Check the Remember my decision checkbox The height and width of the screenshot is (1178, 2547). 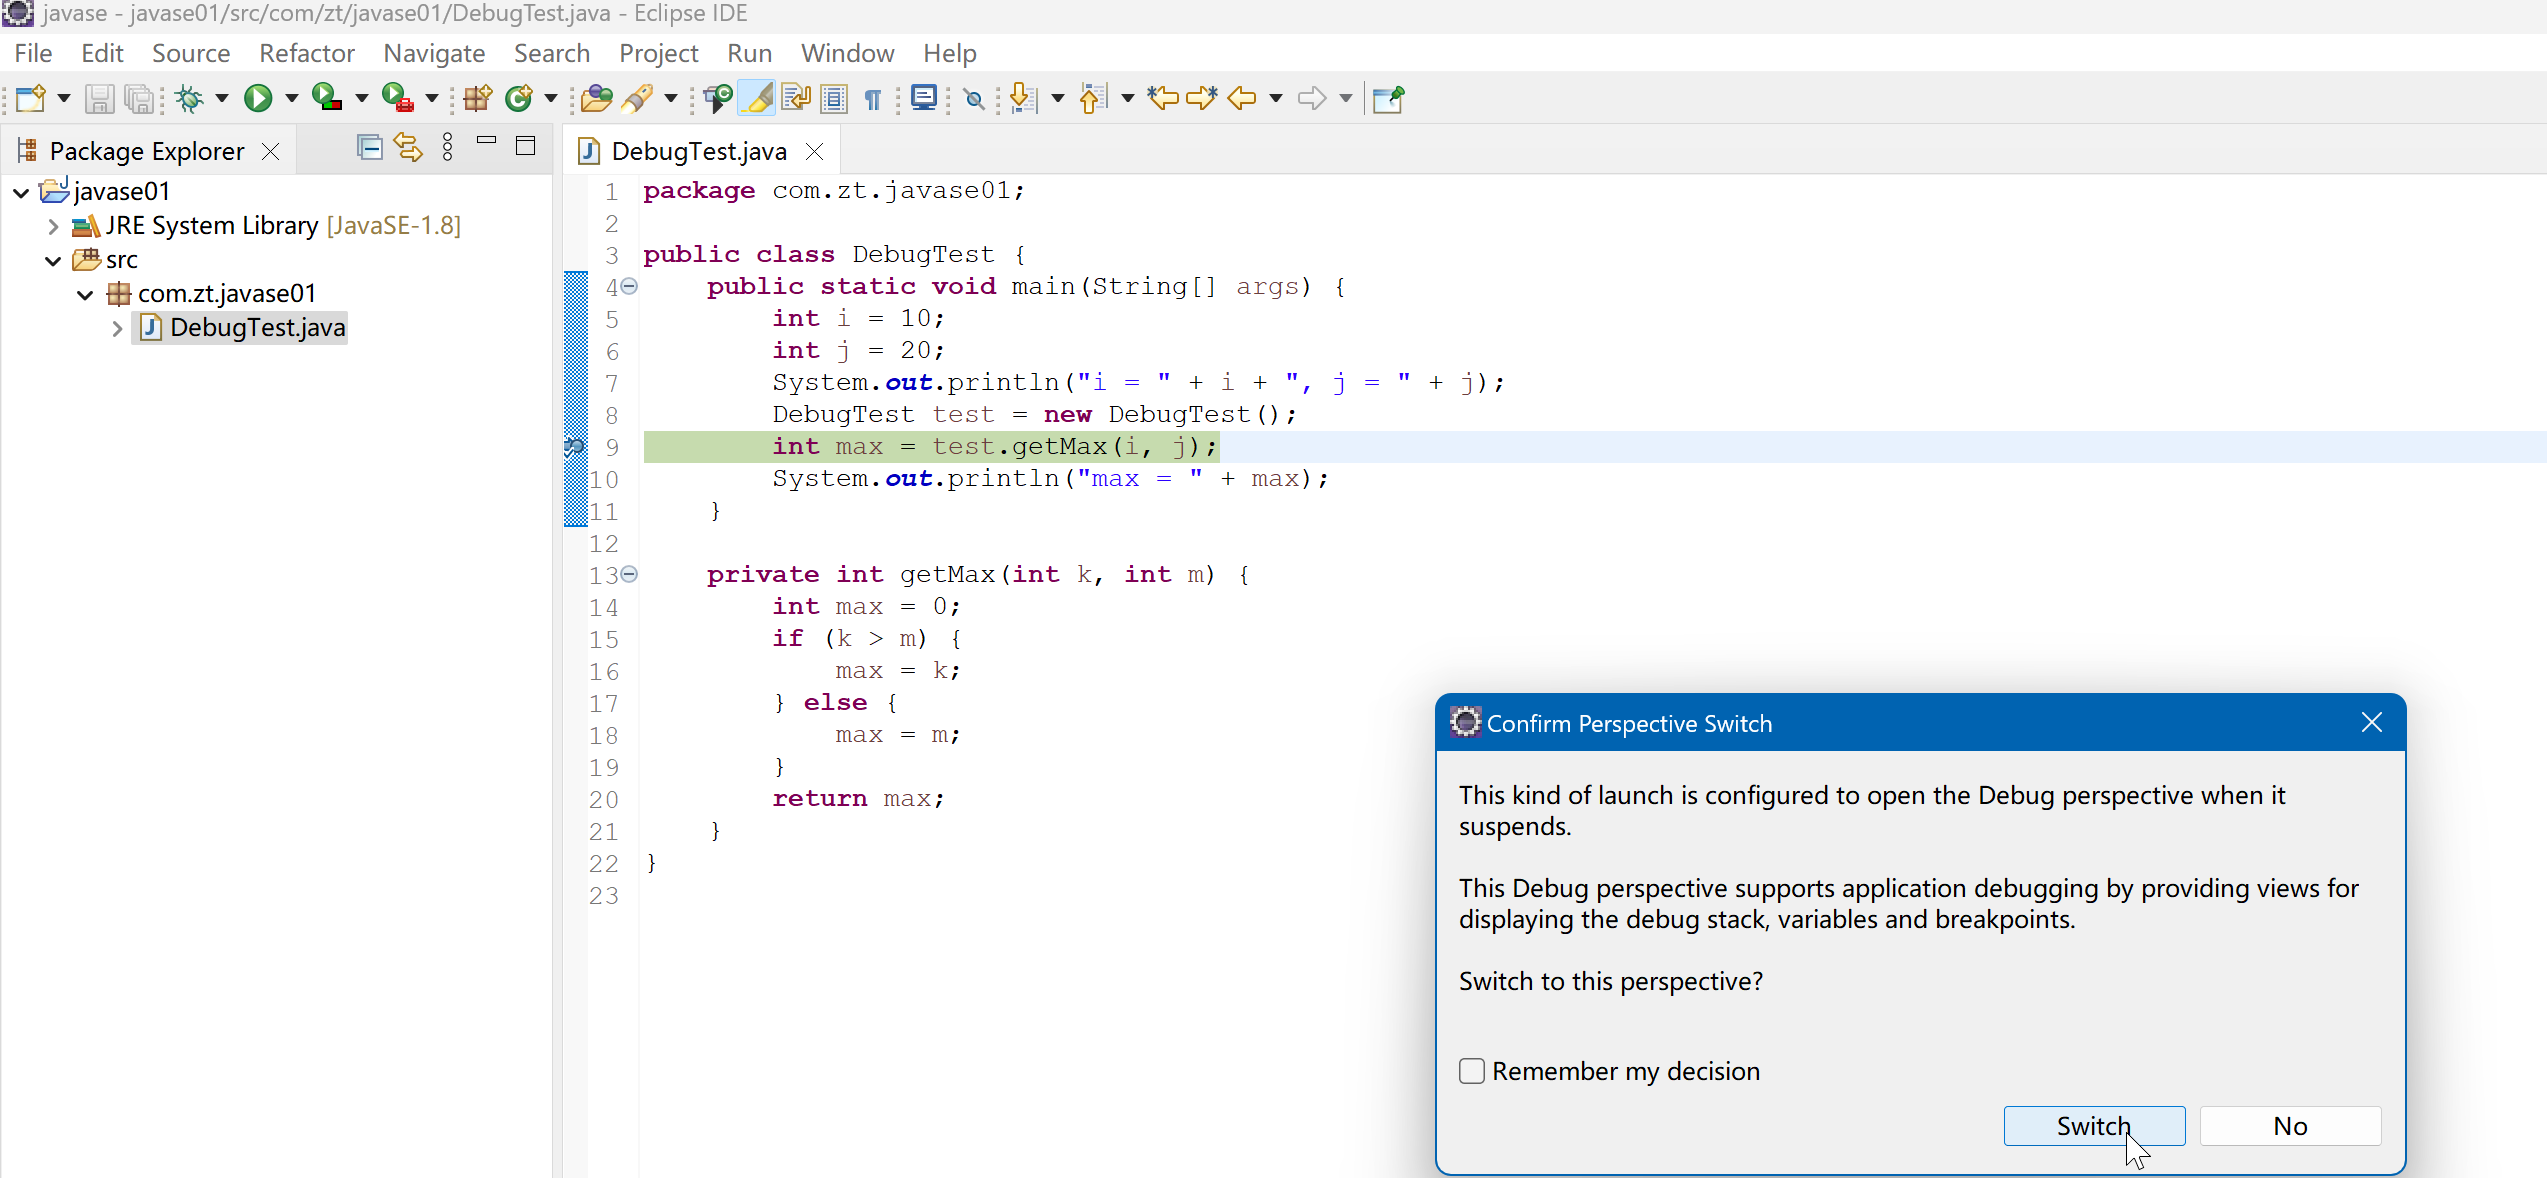[1471, 1071]
